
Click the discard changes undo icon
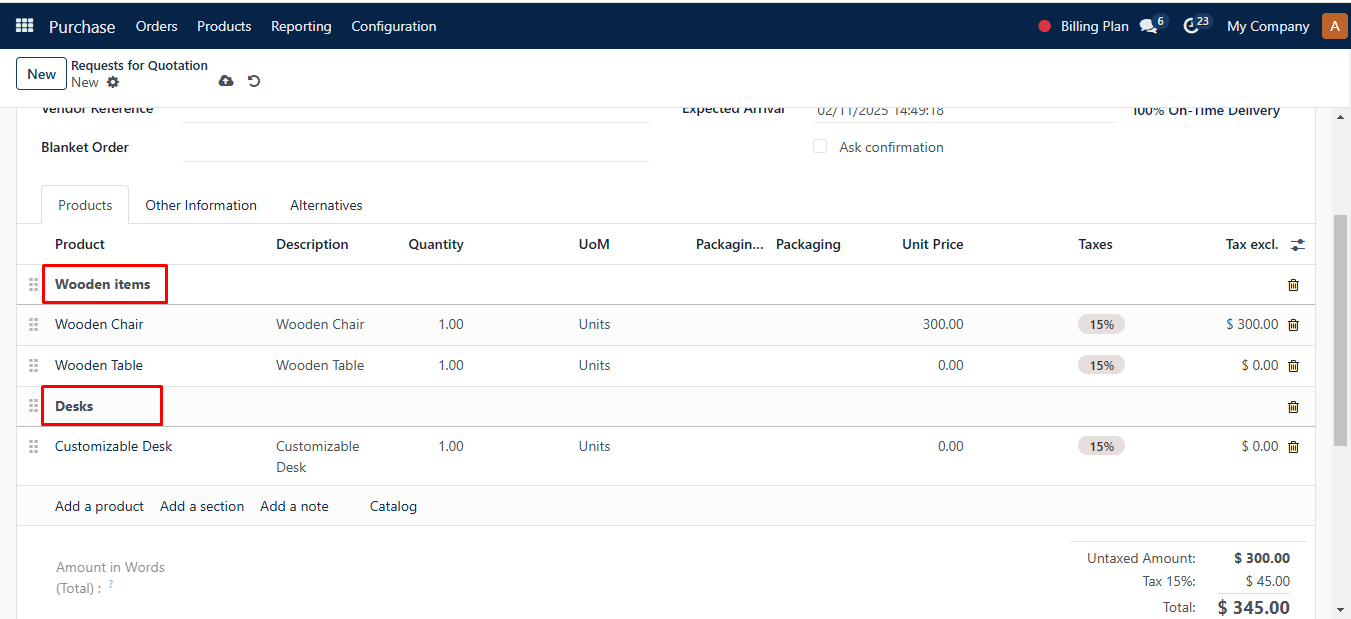(254, 81)
